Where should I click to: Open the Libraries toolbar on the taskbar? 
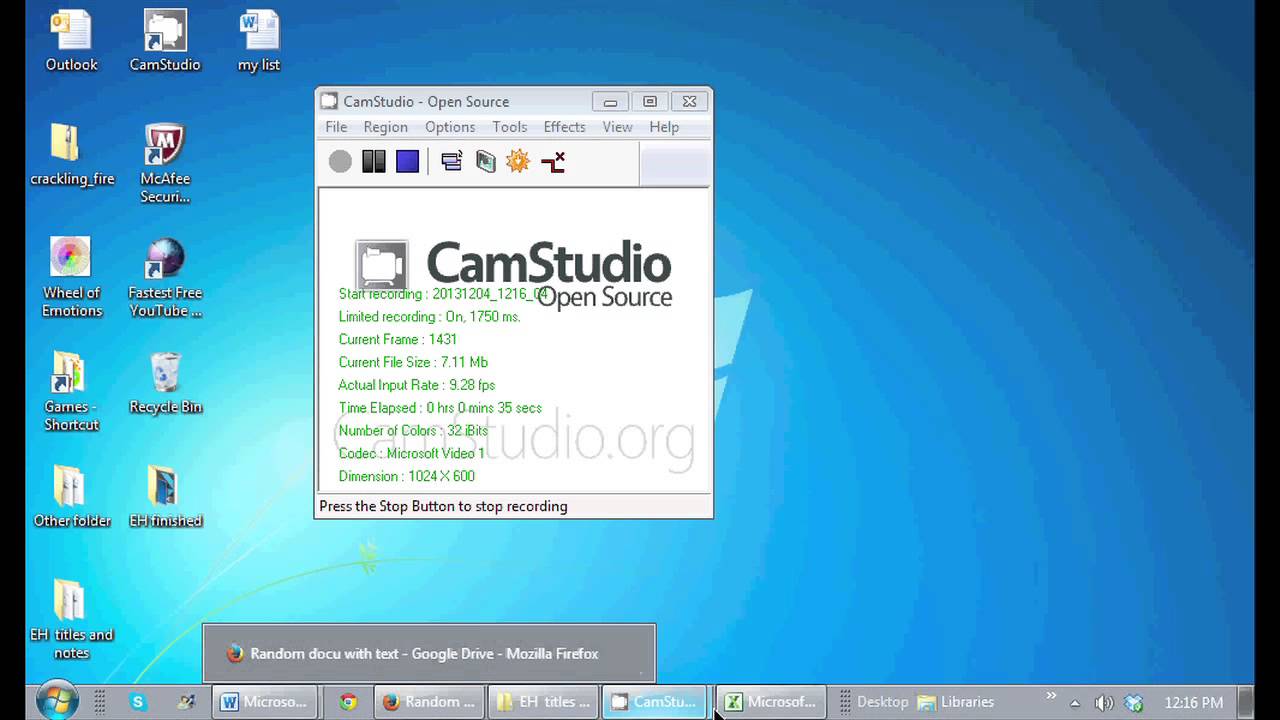click(x=957, y=702)
